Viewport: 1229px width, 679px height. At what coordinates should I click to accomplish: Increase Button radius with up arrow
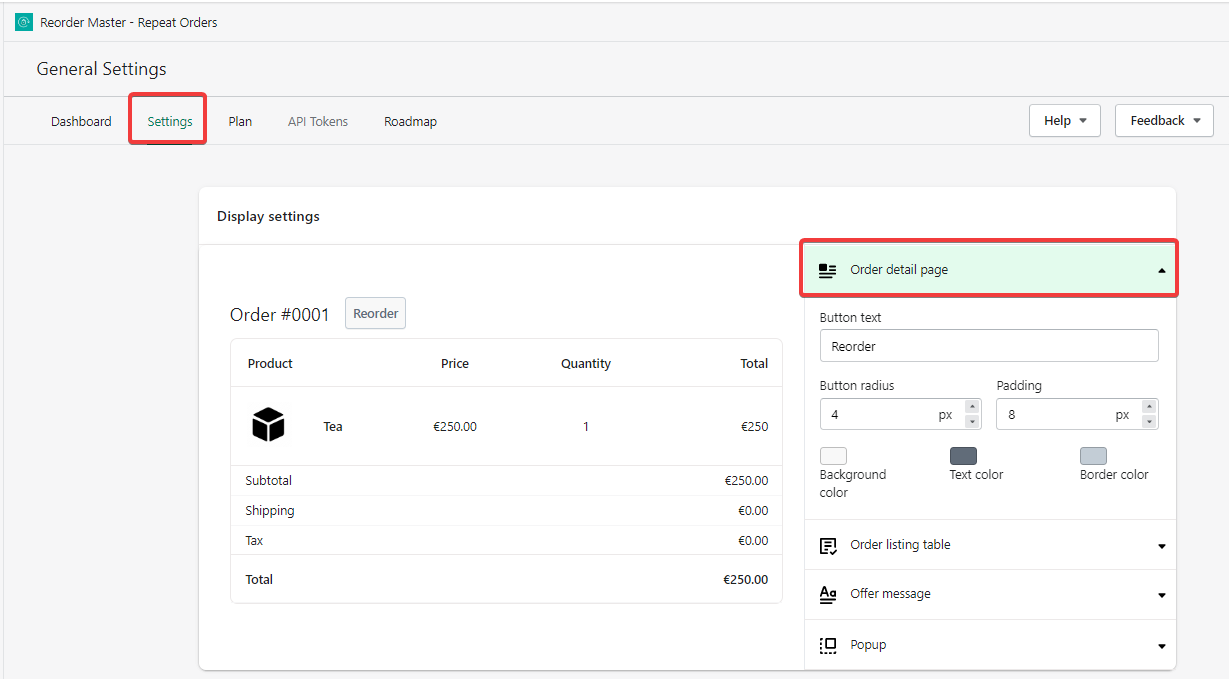click(972, 407)
